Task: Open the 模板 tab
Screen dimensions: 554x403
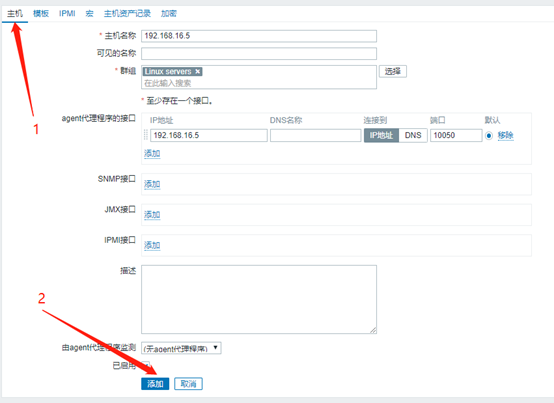Action: (41, 14)
